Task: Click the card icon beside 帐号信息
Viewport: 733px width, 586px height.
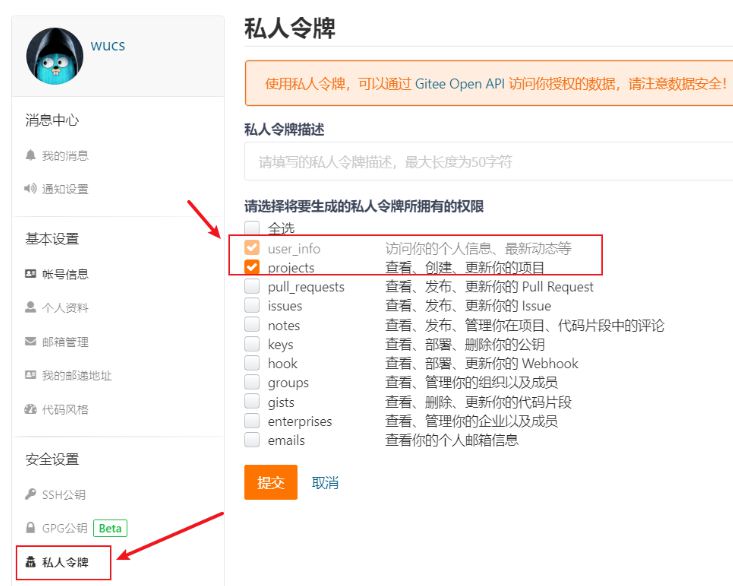Action: pos(30,274)
